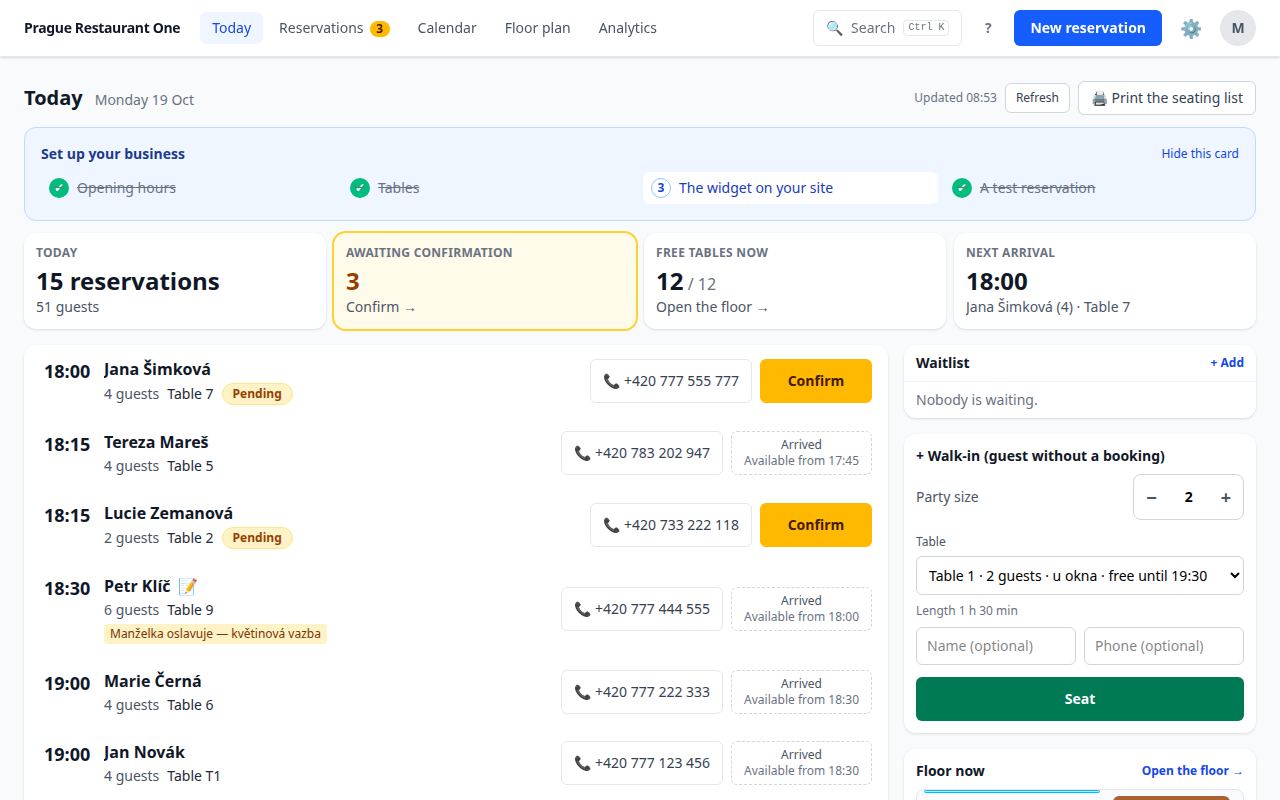This screenshot has height=800, width=1280.
Task: Seat the walk-in guest
Action: (x=1080, y=699)
